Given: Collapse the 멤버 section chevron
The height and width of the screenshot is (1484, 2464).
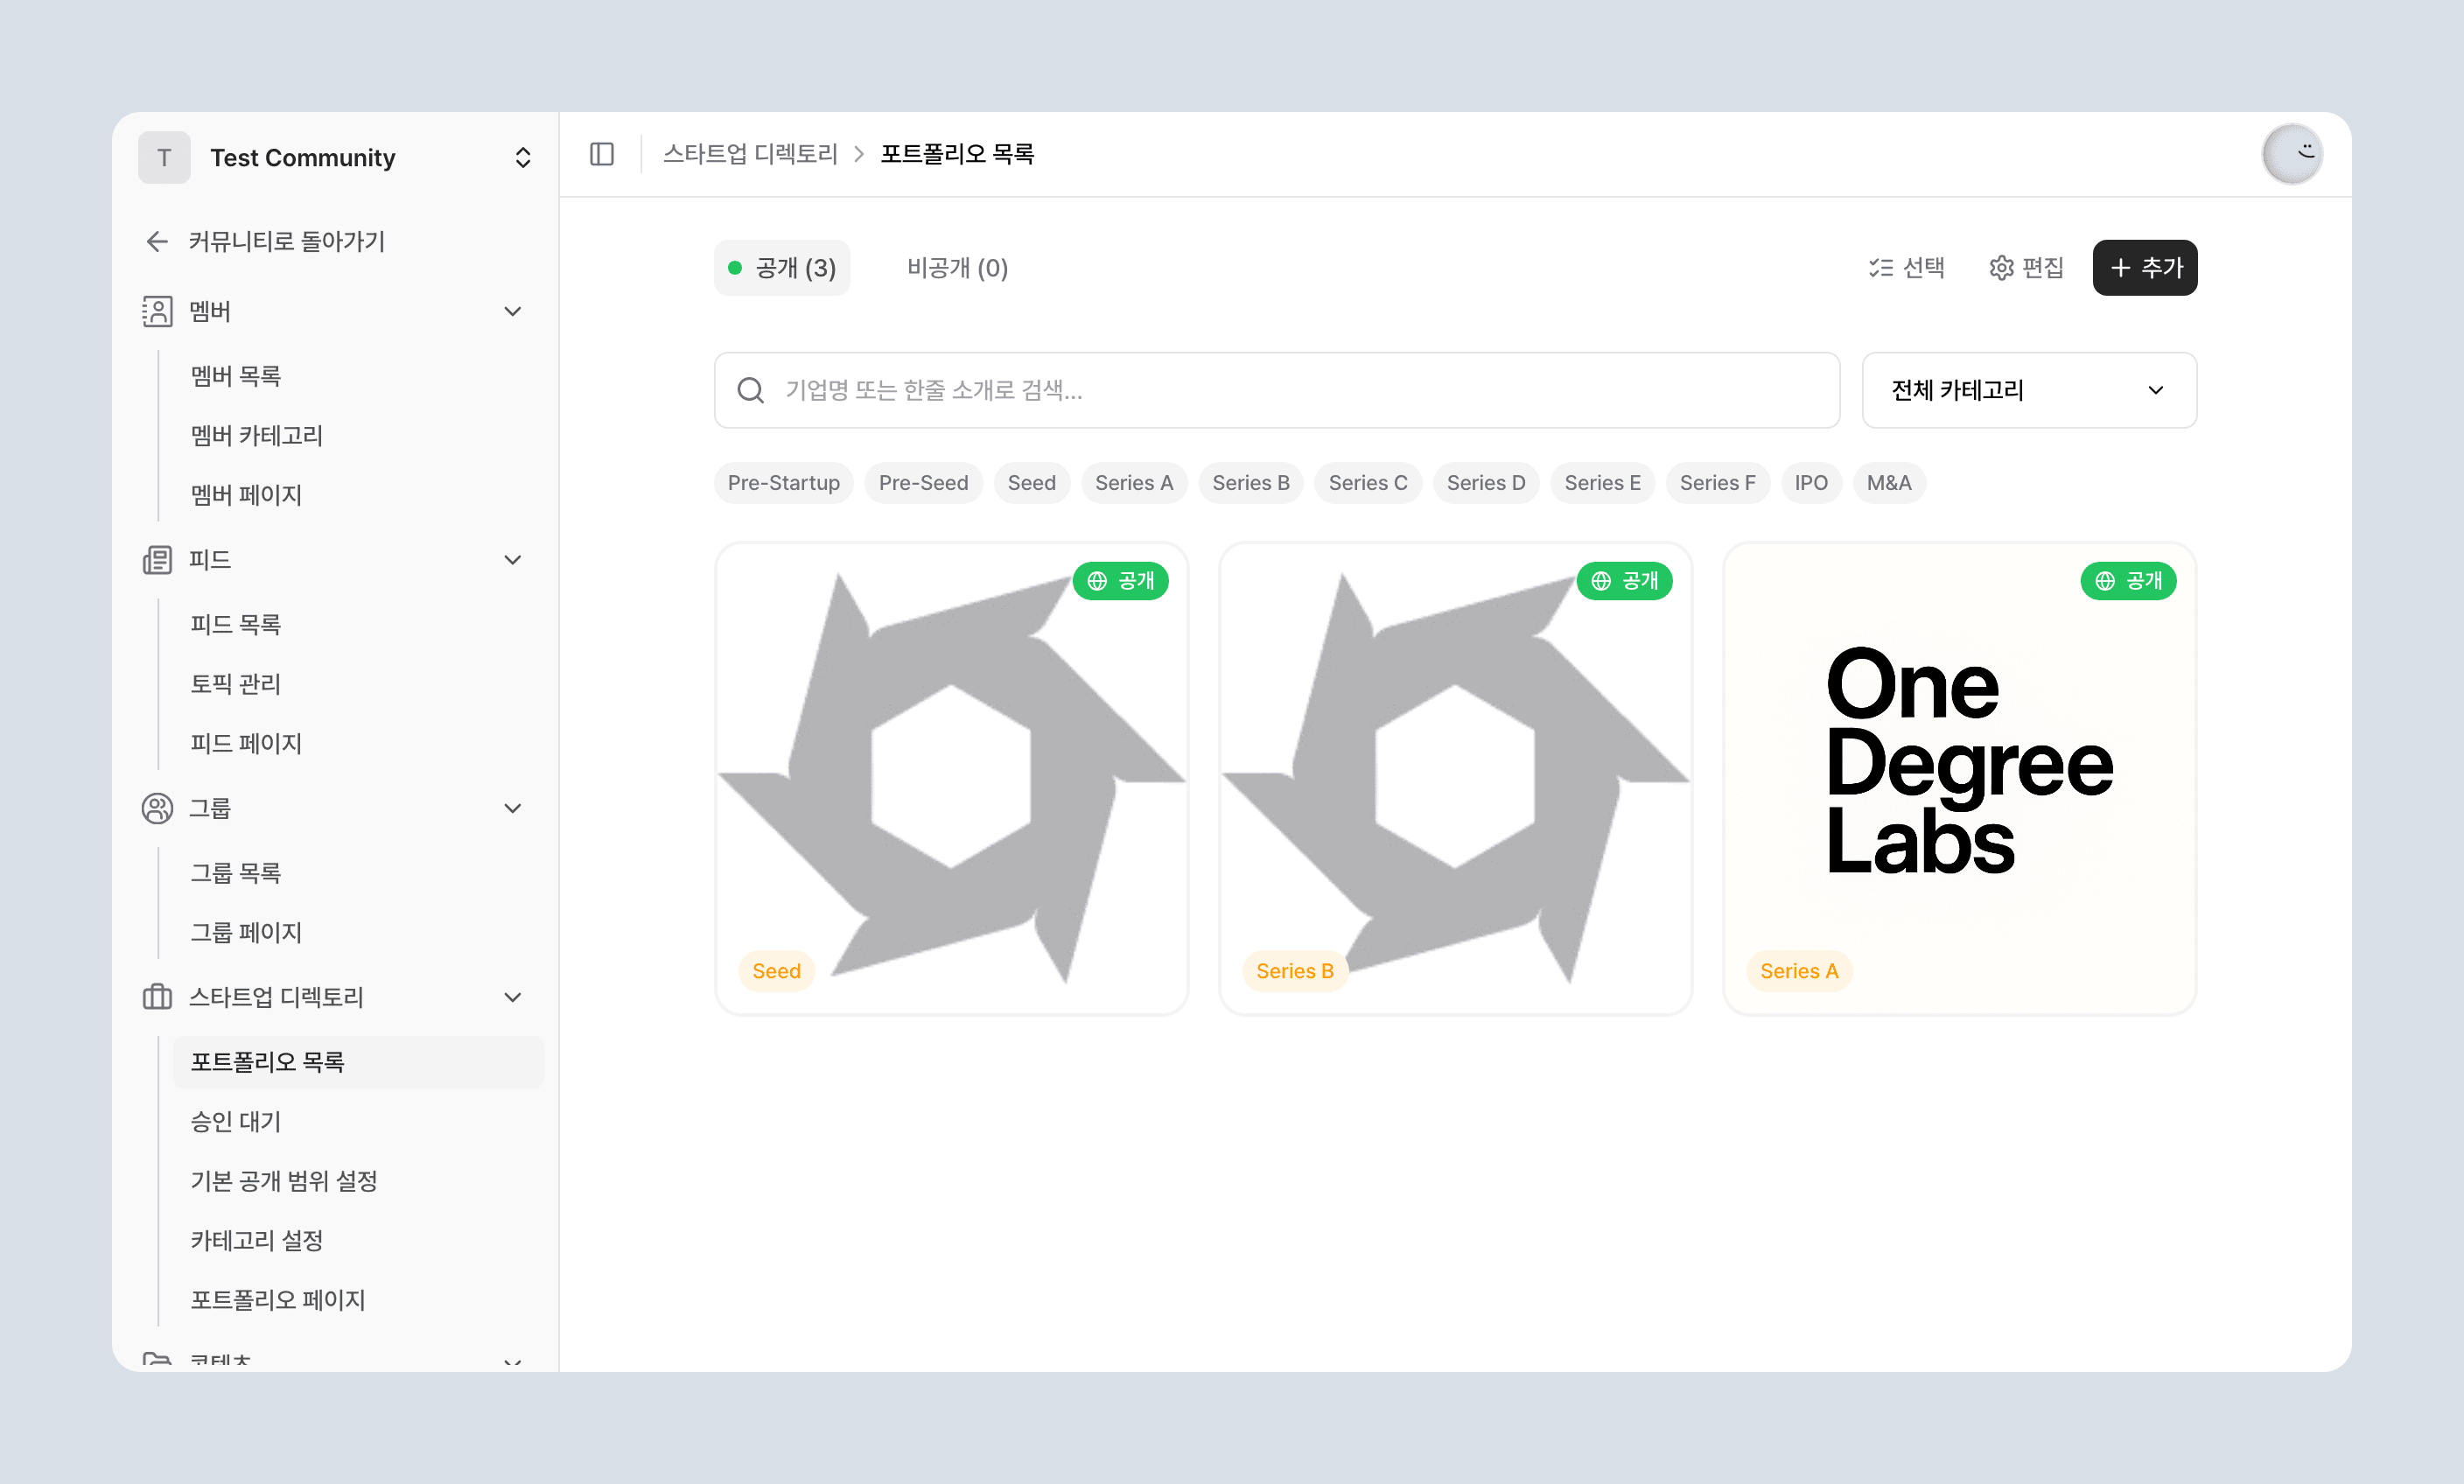Looking at the screenshot, I should click(513, 311).
